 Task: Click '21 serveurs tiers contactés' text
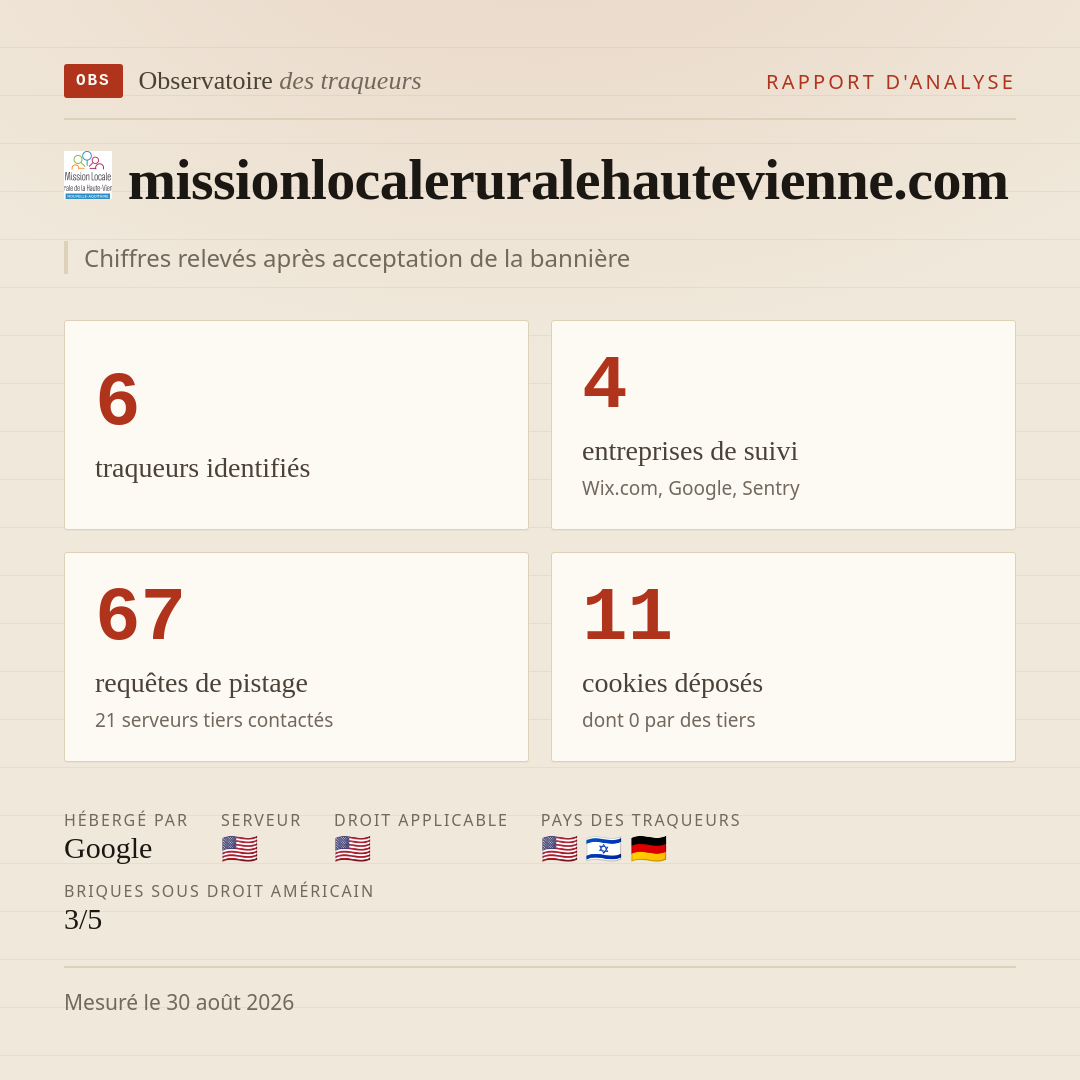214,720
